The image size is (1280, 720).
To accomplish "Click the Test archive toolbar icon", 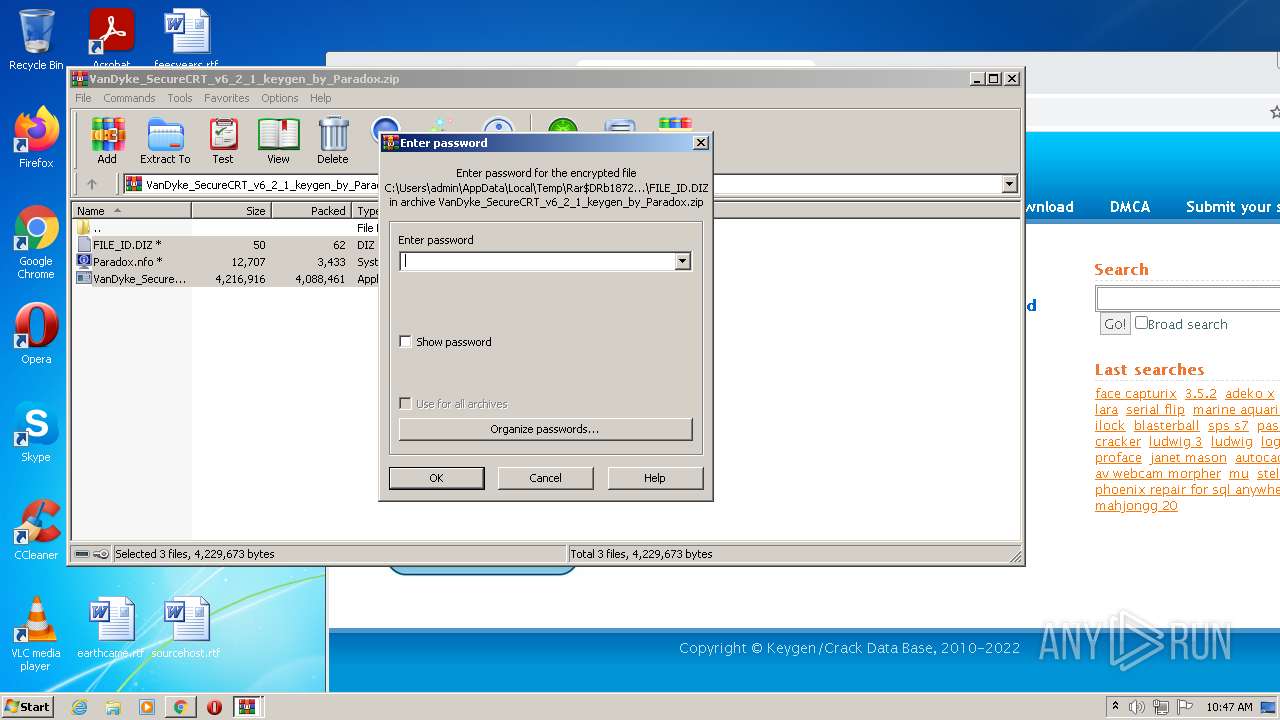I will pos(223,140).
